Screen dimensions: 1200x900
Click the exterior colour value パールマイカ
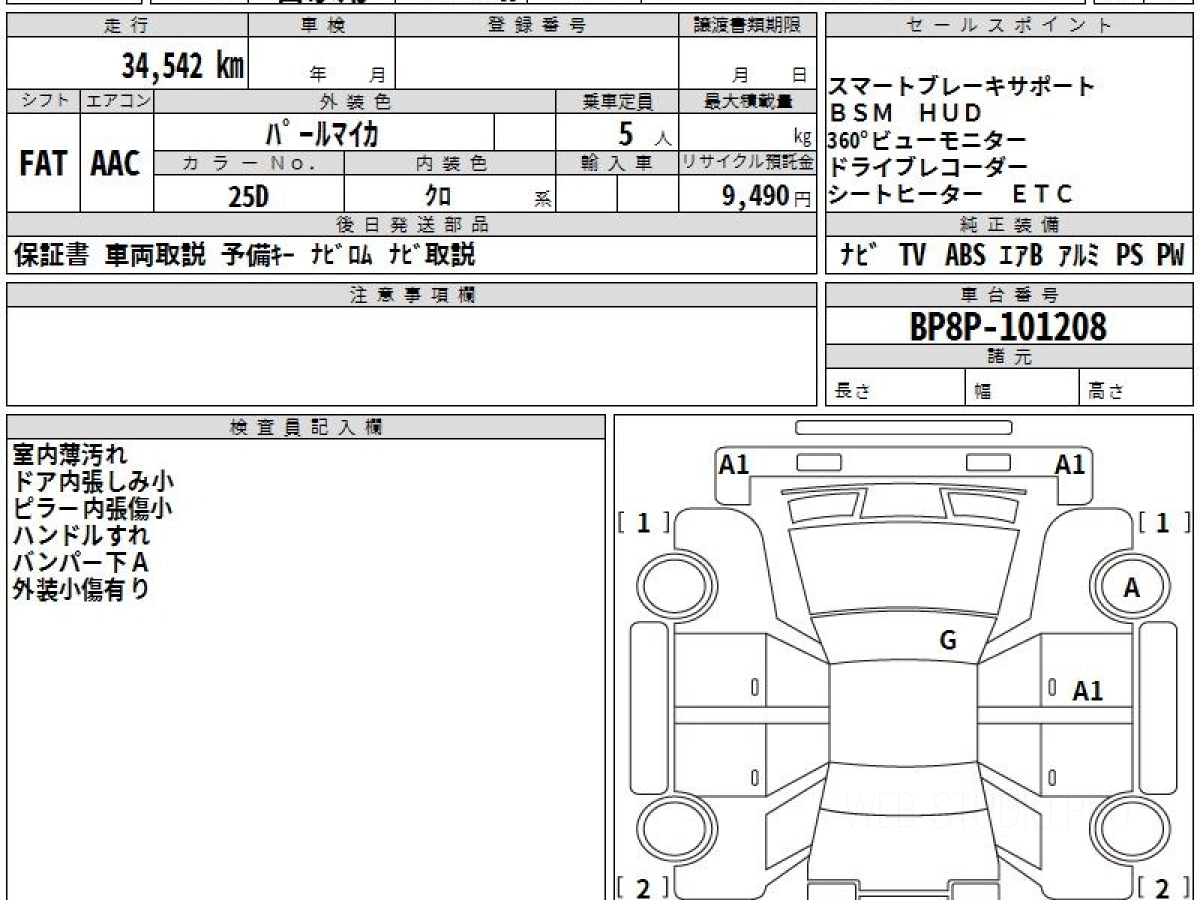point(321,132)
